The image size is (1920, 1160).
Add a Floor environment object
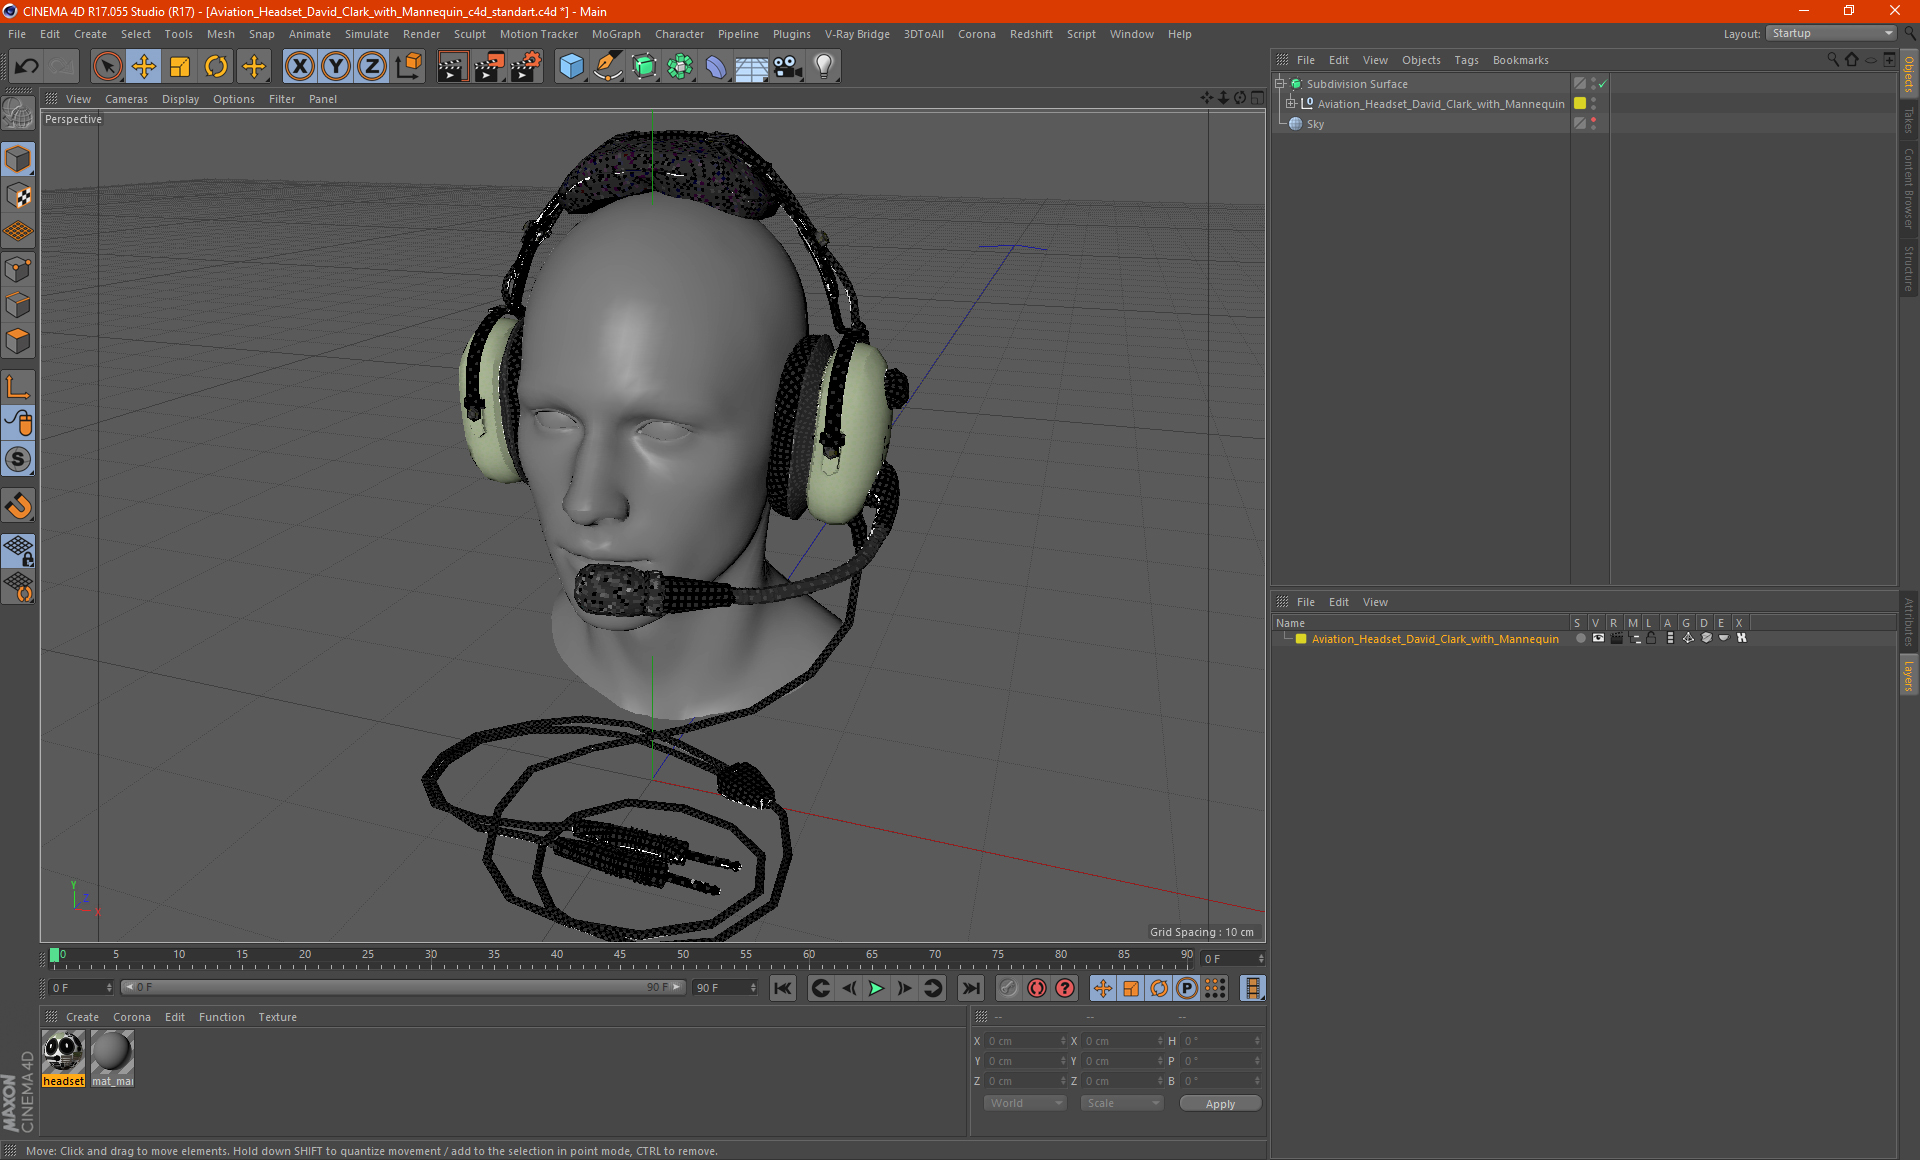752,67
